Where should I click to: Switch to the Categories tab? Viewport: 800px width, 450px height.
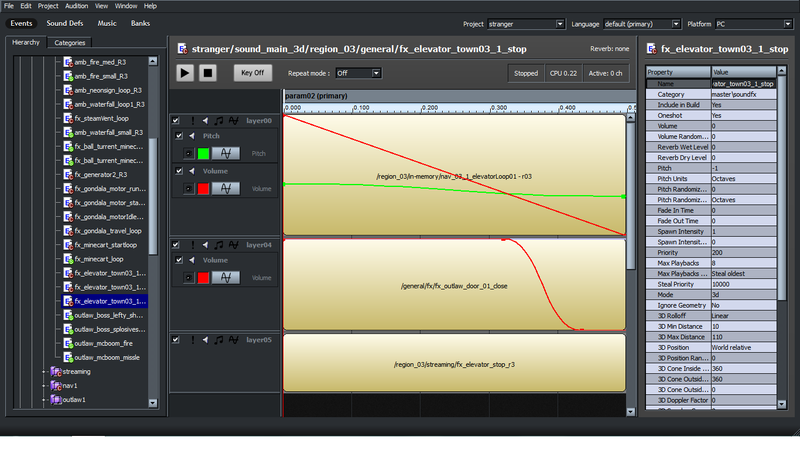point(70,43)
